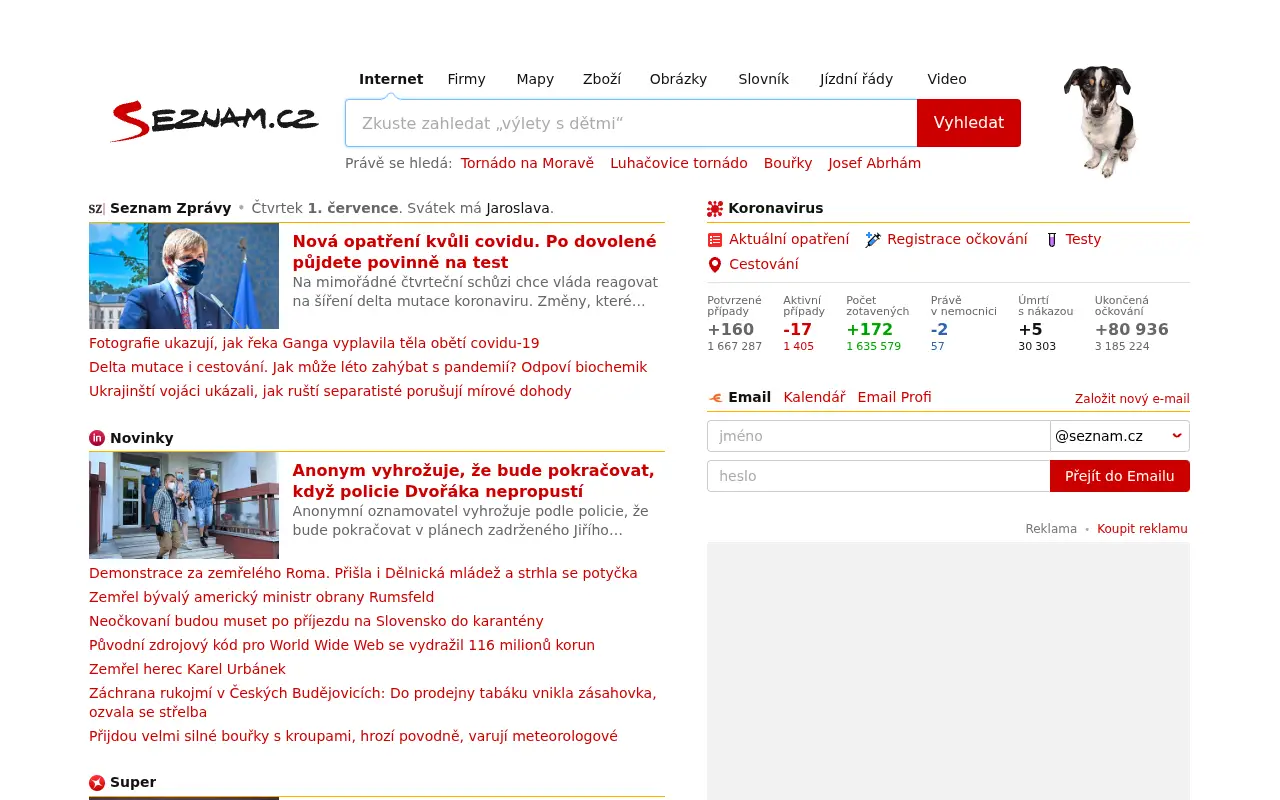Switch to the Mapy search tab

tap(535, 79)
